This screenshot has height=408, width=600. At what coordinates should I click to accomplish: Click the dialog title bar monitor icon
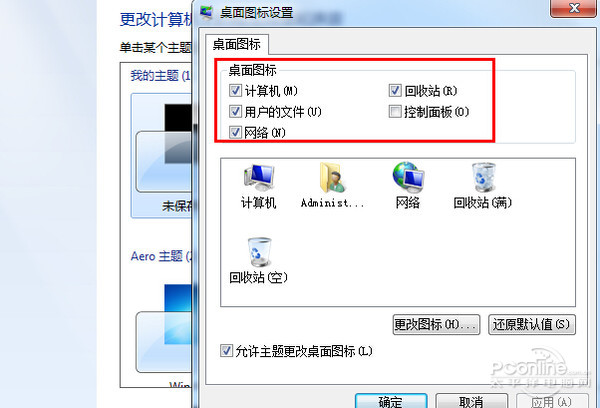(x=206, y=13)
